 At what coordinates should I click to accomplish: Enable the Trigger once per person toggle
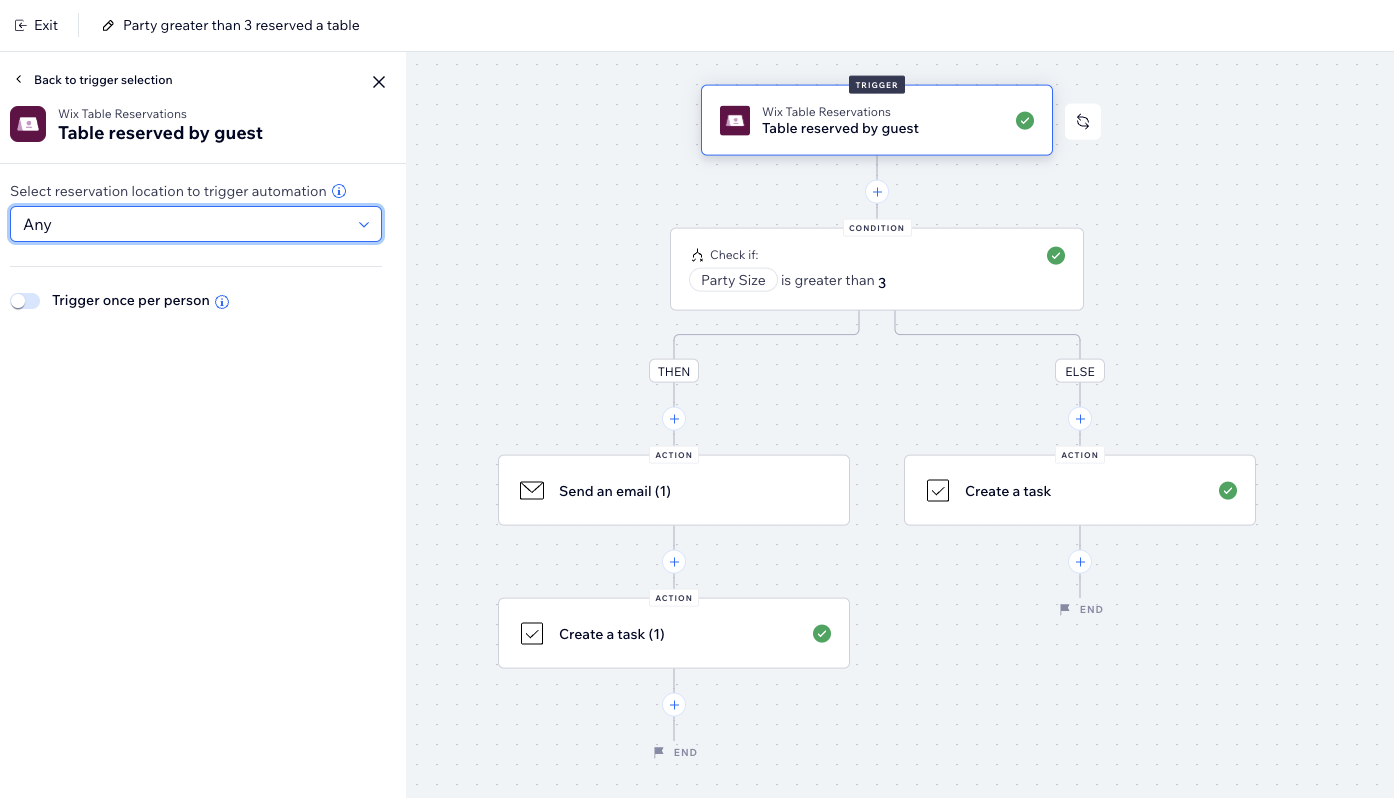[x=25, y=301]
